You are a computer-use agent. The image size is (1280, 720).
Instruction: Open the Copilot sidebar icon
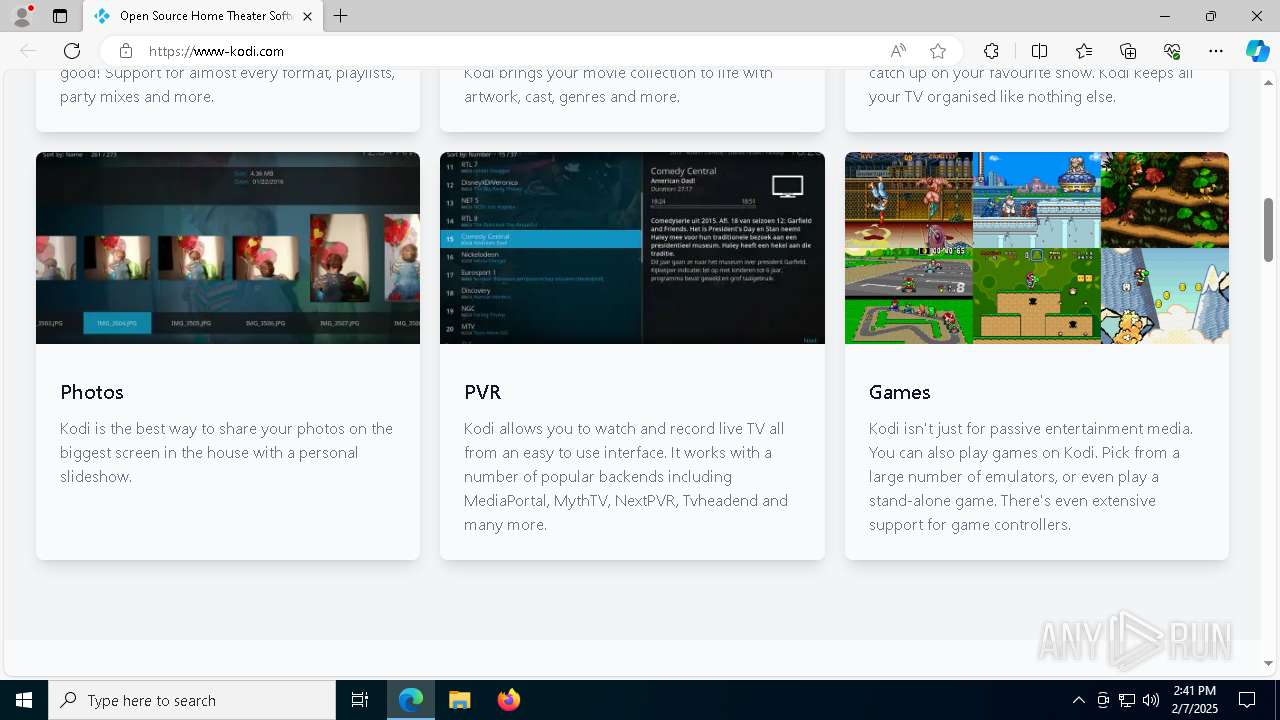coord(1257,51)
